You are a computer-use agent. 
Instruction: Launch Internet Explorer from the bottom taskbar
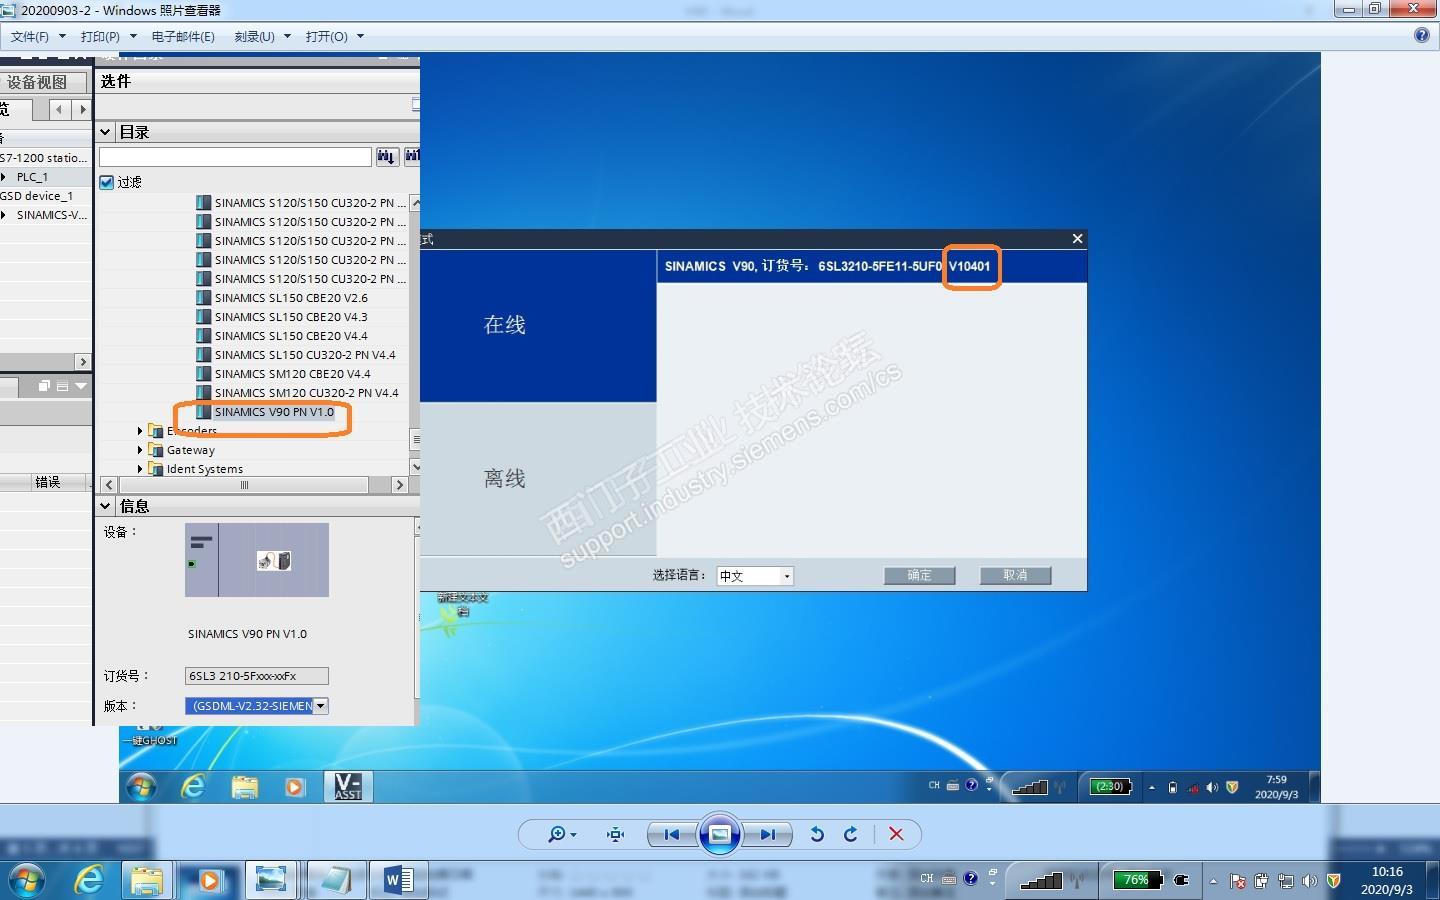(x=90, y=880)
